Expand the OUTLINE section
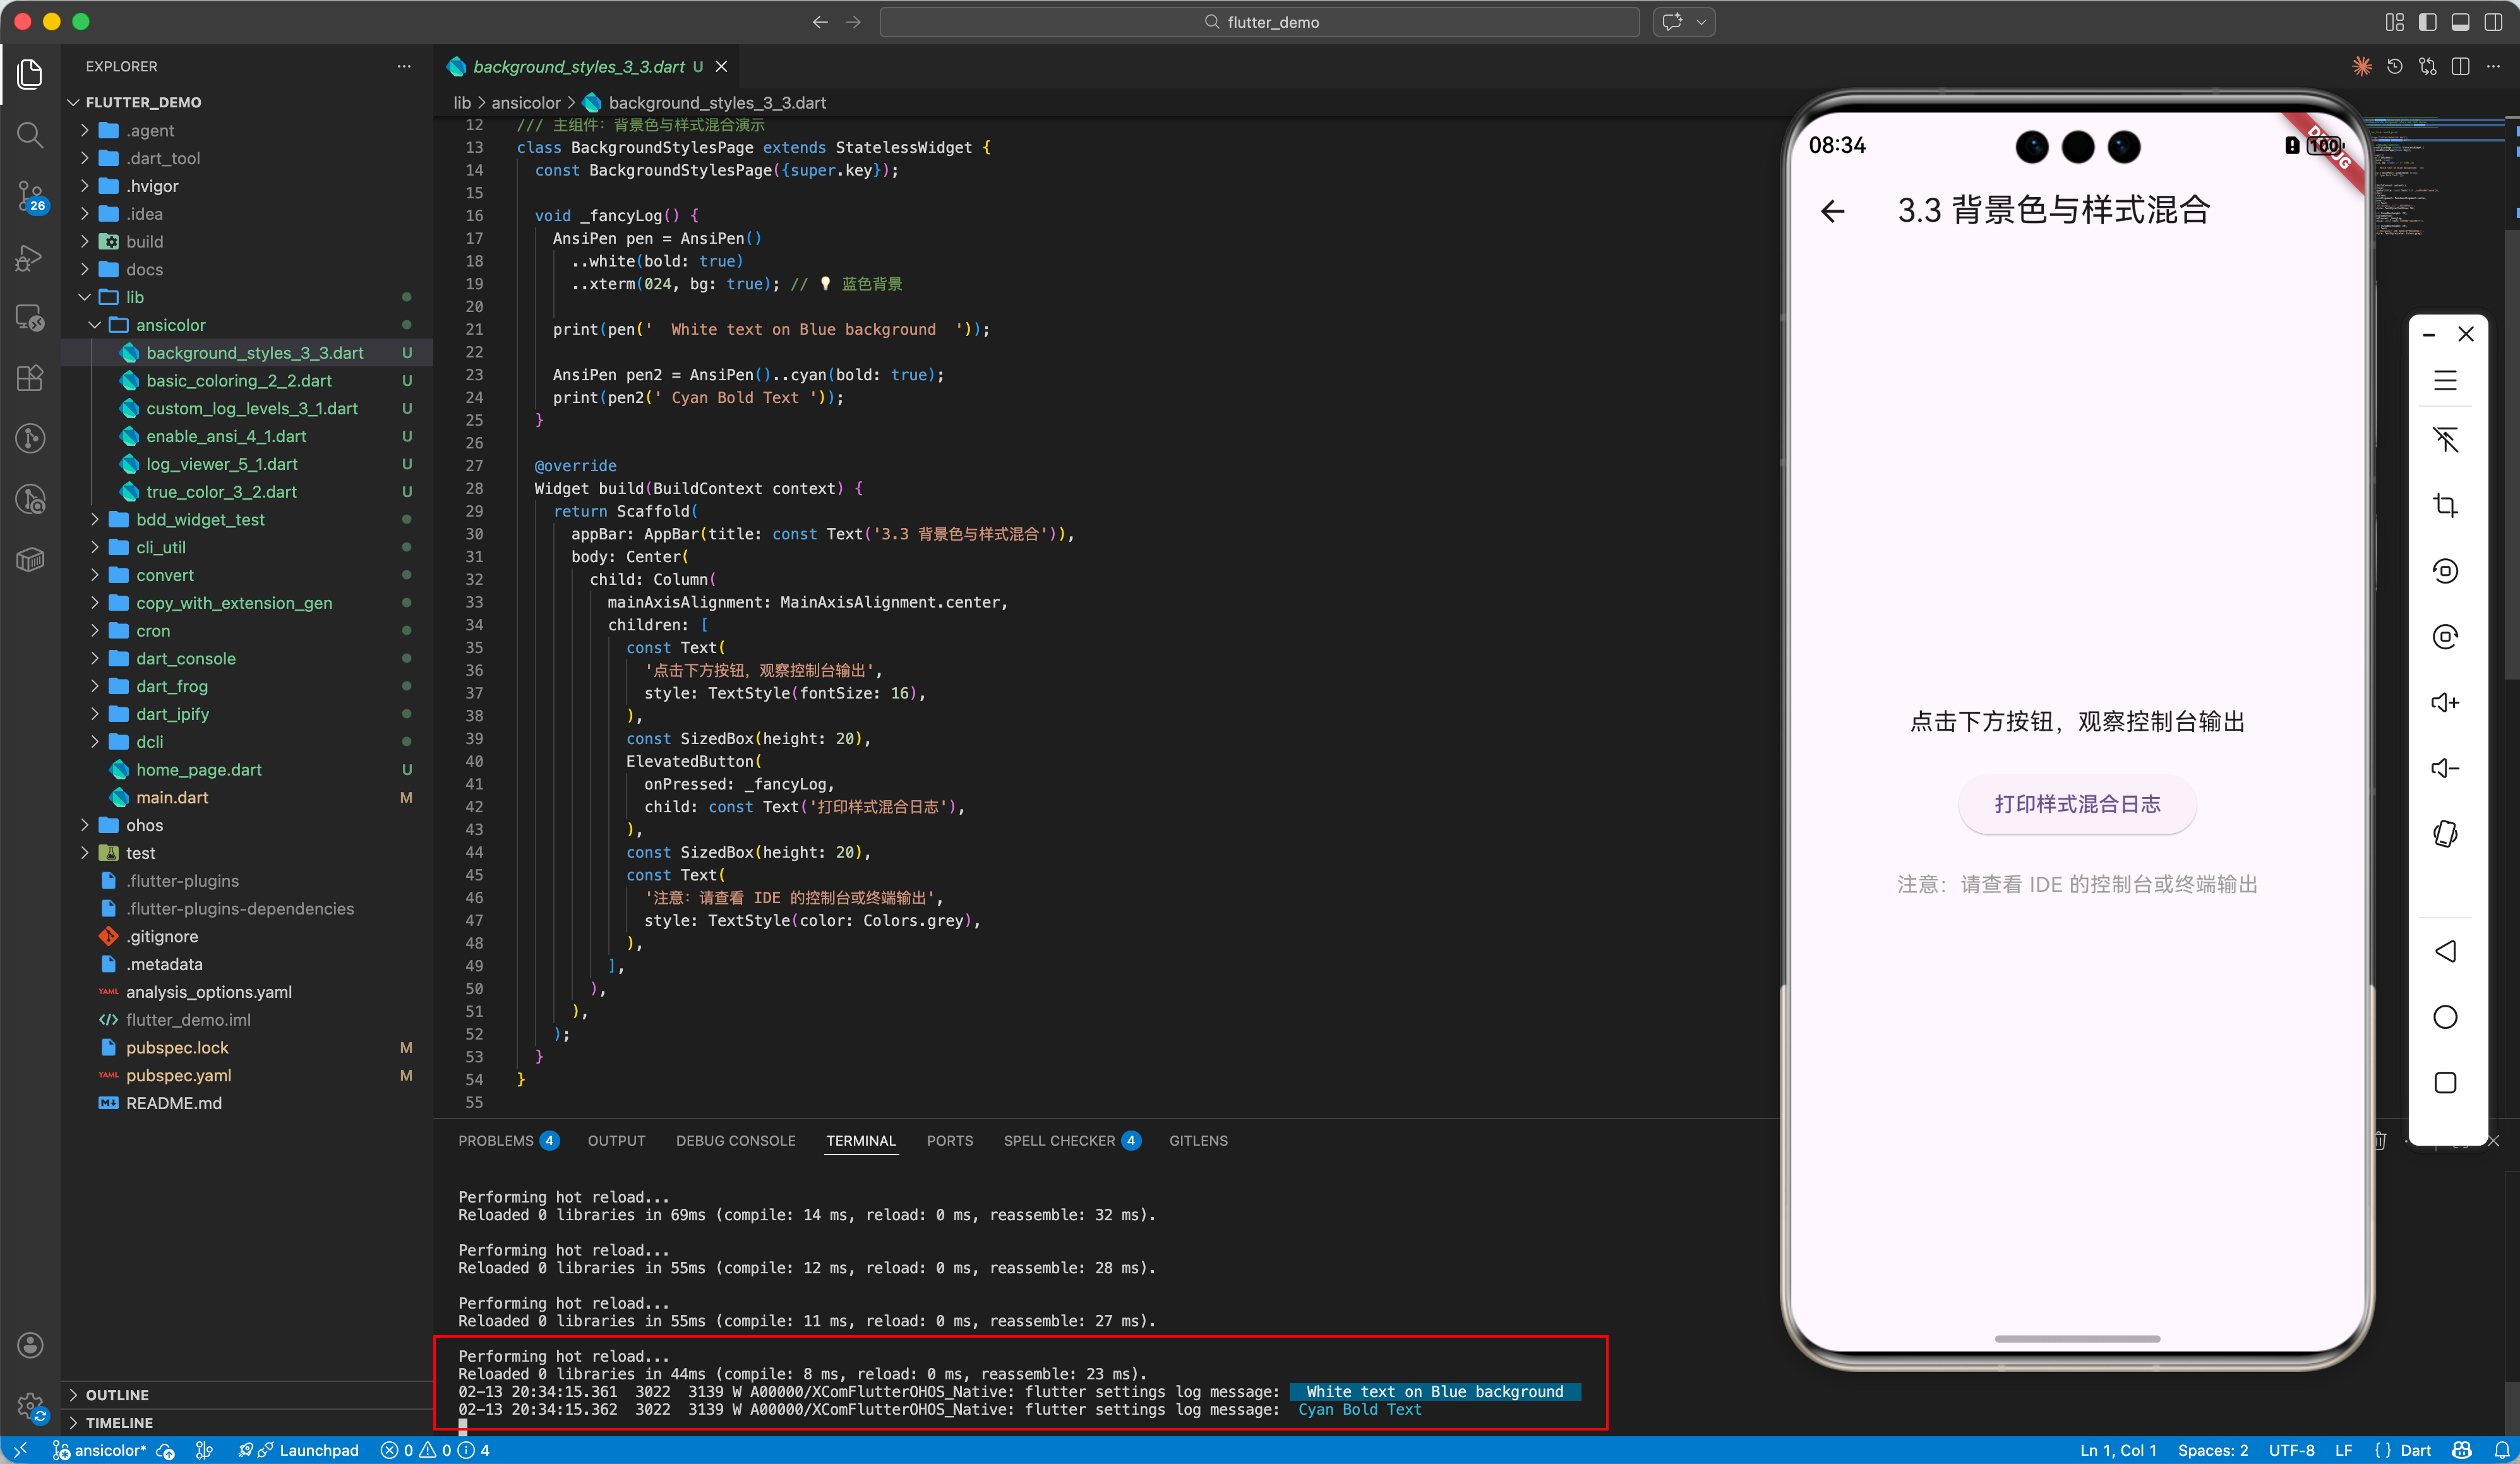Screen dimensions: 2520x1464 coord(116,1394)
